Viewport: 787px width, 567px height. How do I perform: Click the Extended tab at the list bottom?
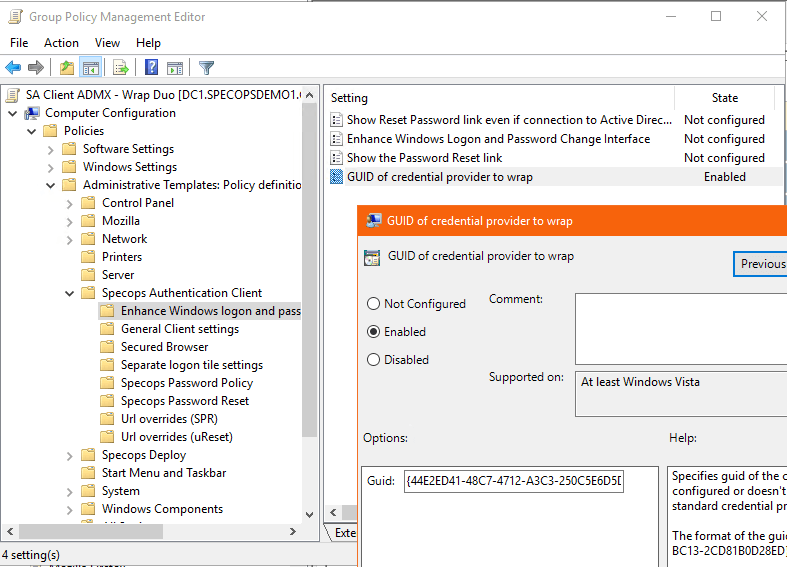tap(344, 533)
